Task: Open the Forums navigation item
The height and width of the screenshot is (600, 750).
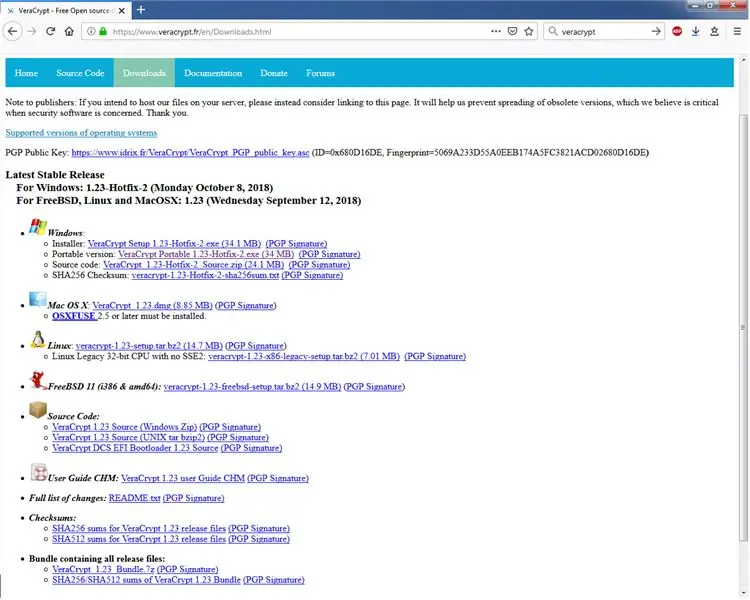Action: [x=320, y=73]
